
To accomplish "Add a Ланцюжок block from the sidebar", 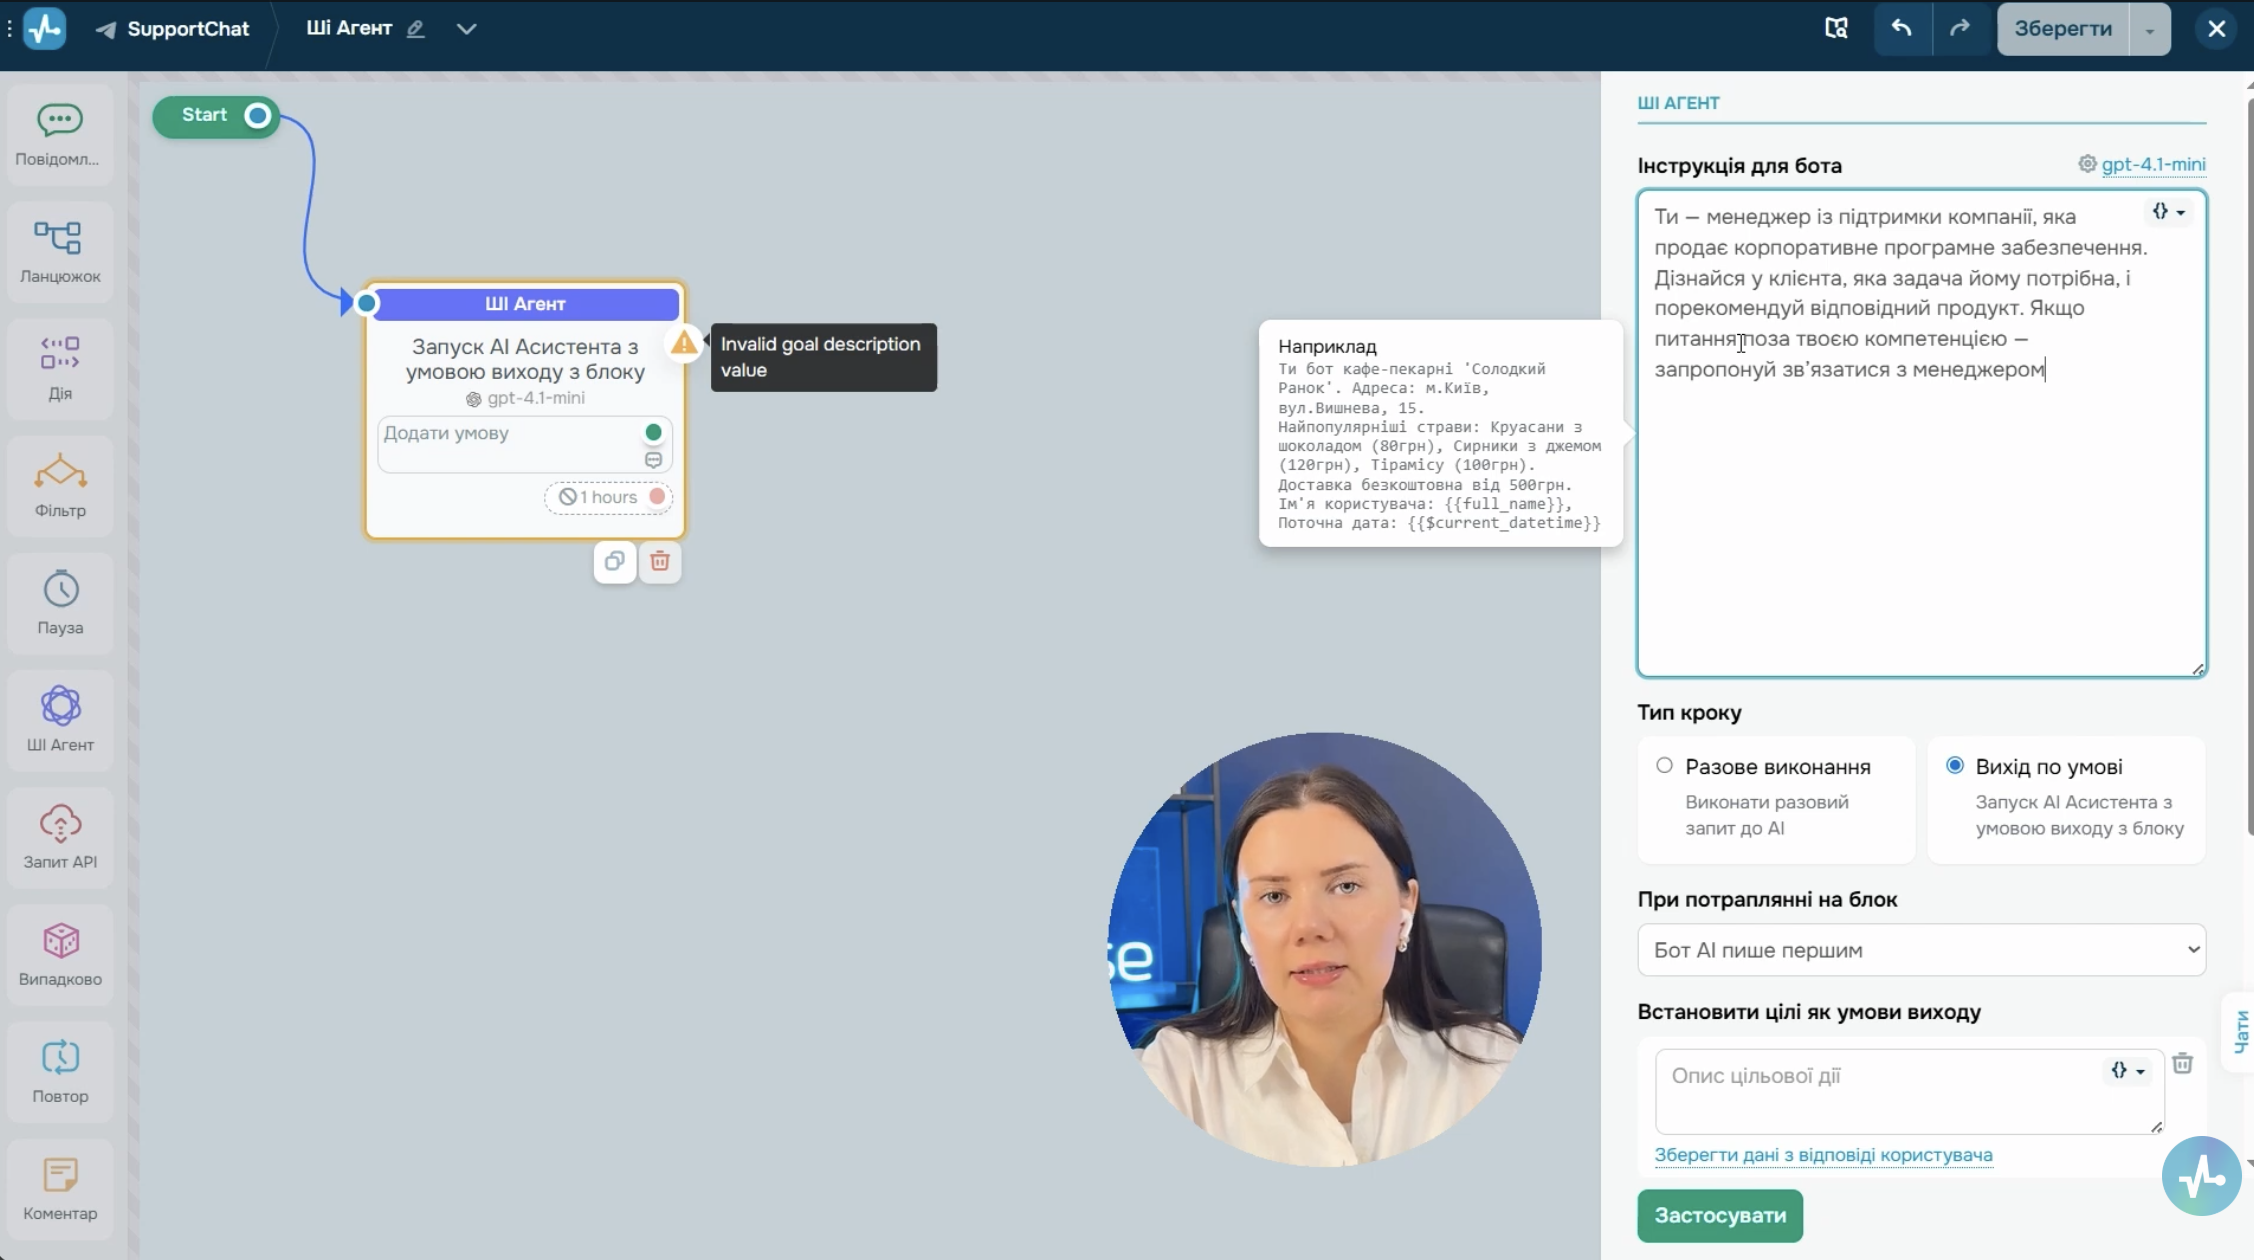I will pyautogui.click(x=59, y=251).
